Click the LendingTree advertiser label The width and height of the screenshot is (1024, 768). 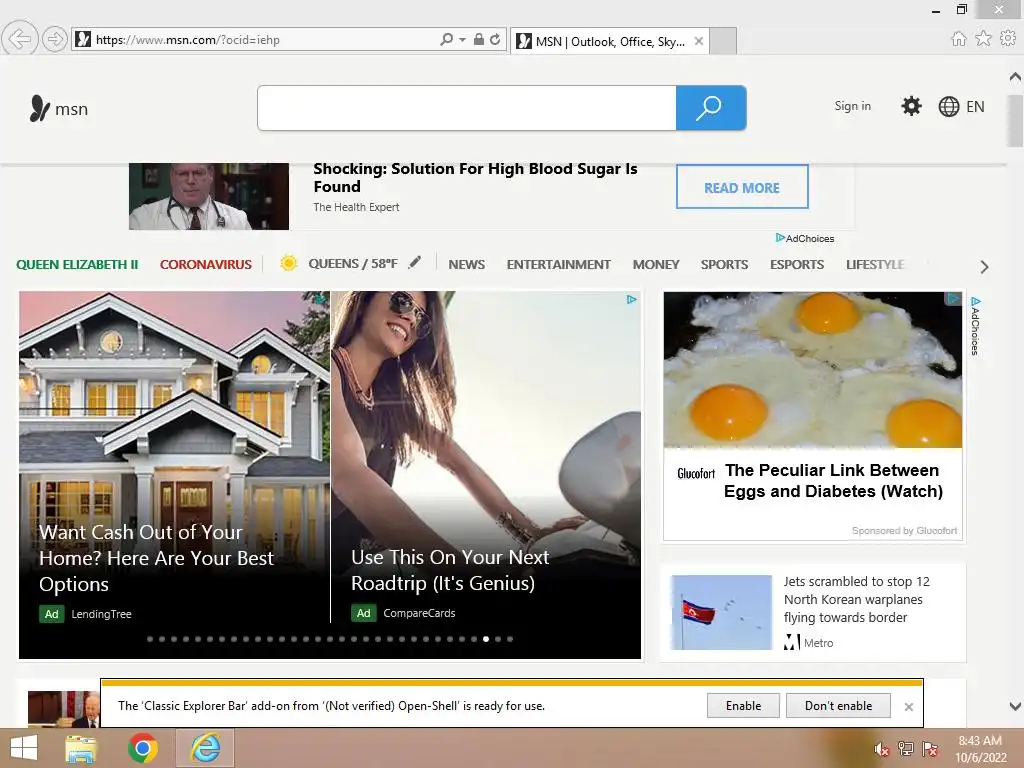[101, 614]
